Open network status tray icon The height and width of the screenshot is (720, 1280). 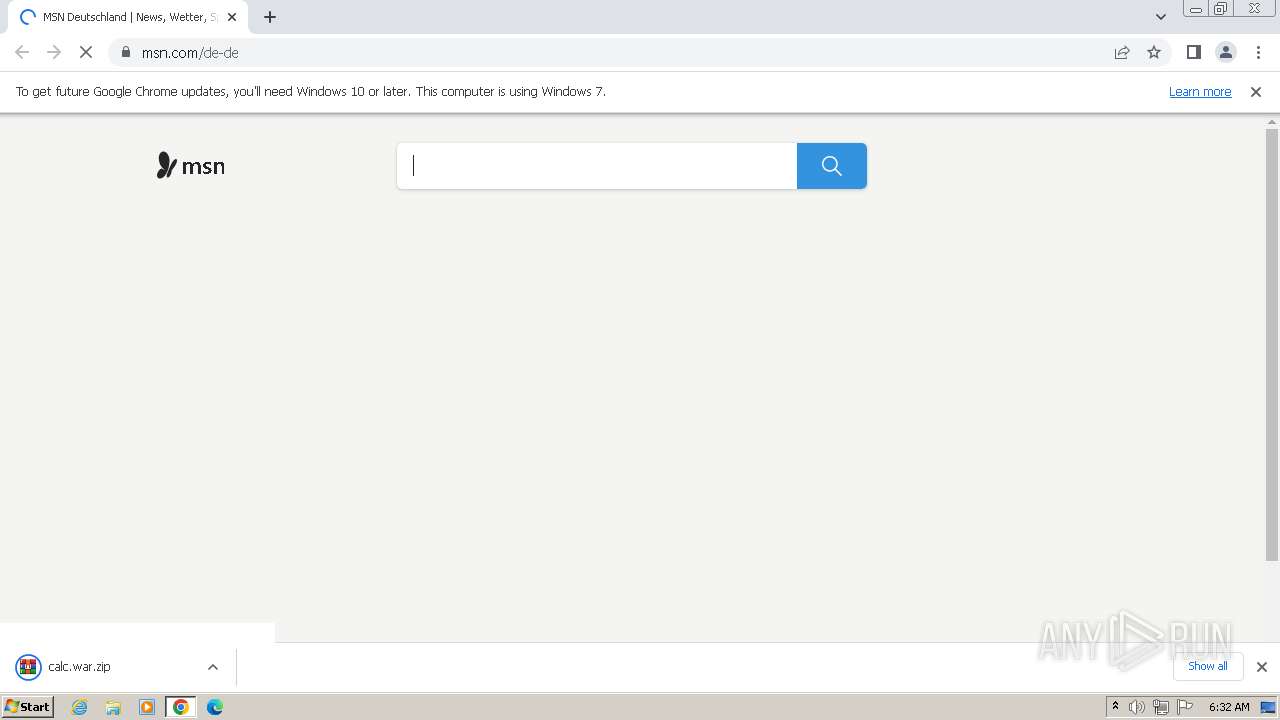point(1161,707)
